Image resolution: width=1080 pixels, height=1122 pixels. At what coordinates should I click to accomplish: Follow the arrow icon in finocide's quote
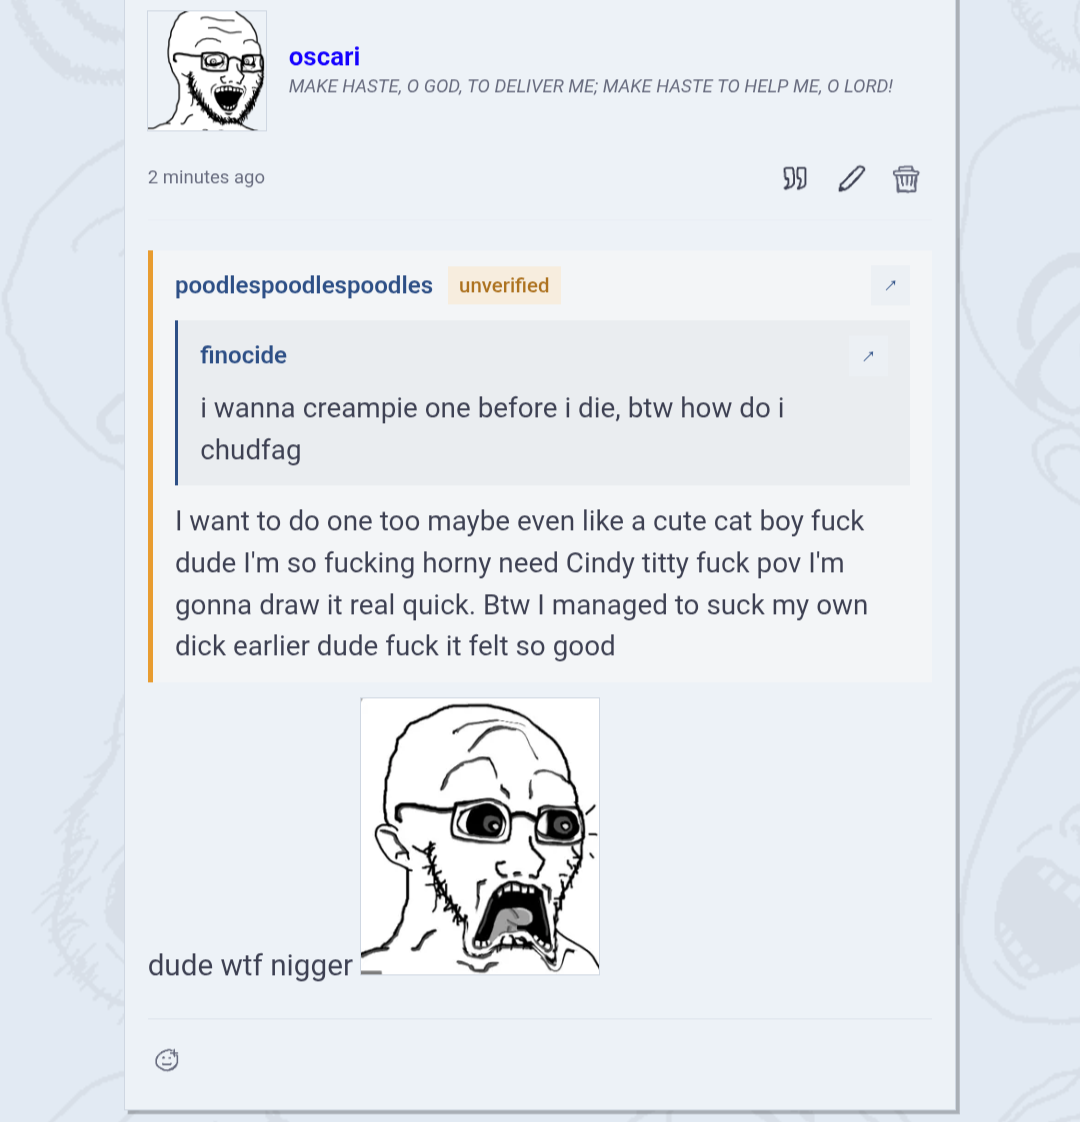[x=868, y=356]
